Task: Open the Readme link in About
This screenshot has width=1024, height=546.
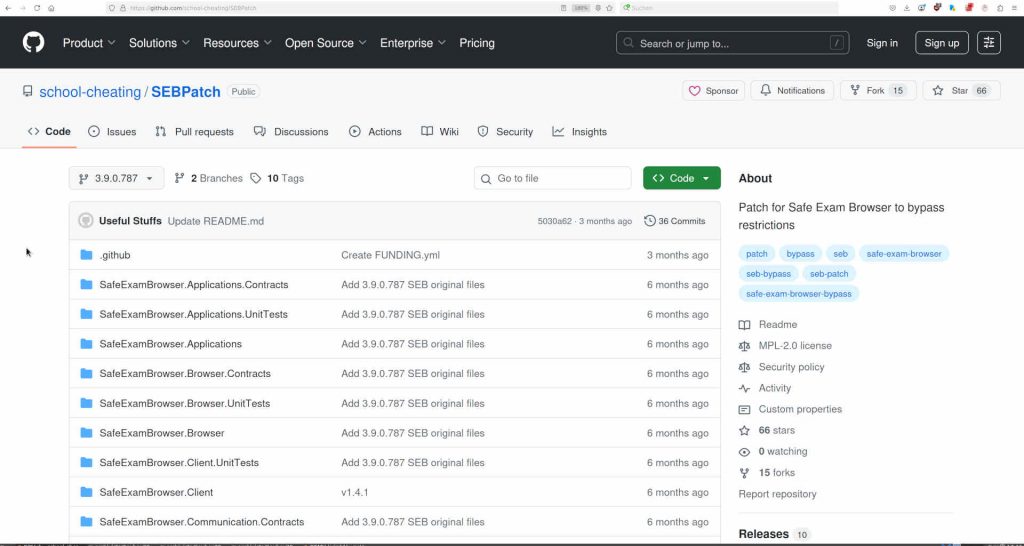Action: pos(768,325)
